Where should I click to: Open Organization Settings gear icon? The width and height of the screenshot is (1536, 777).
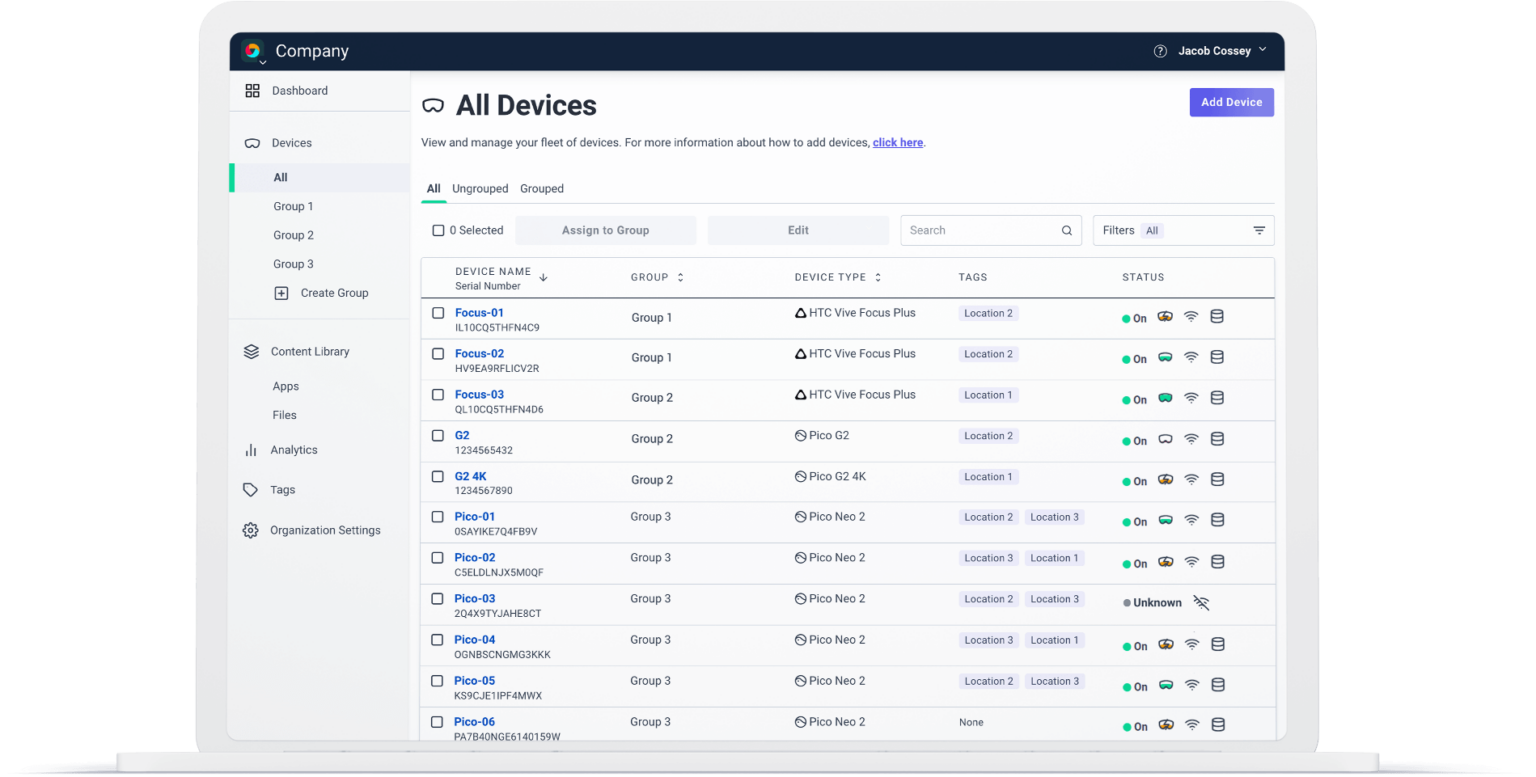250,530
